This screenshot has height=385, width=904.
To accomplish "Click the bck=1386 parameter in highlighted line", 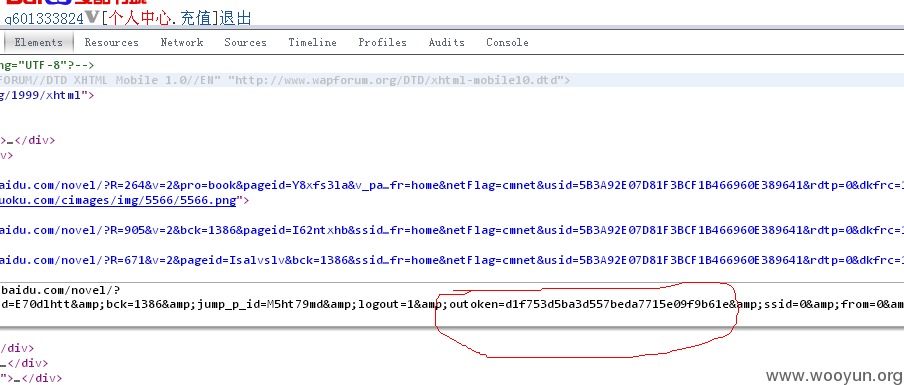I will (x=134, y=304).
